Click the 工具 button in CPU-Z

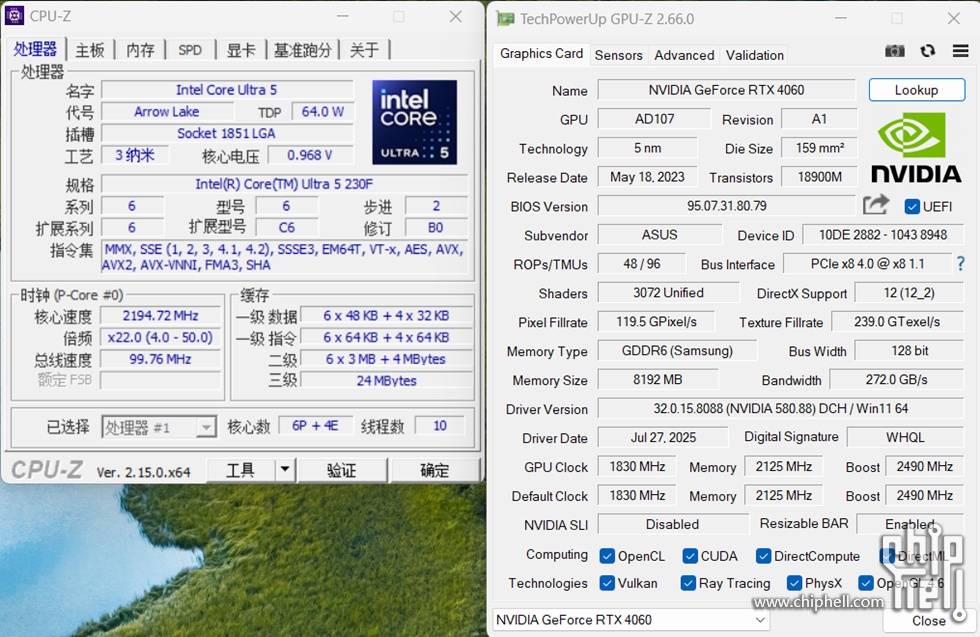(x=241, y=470)
